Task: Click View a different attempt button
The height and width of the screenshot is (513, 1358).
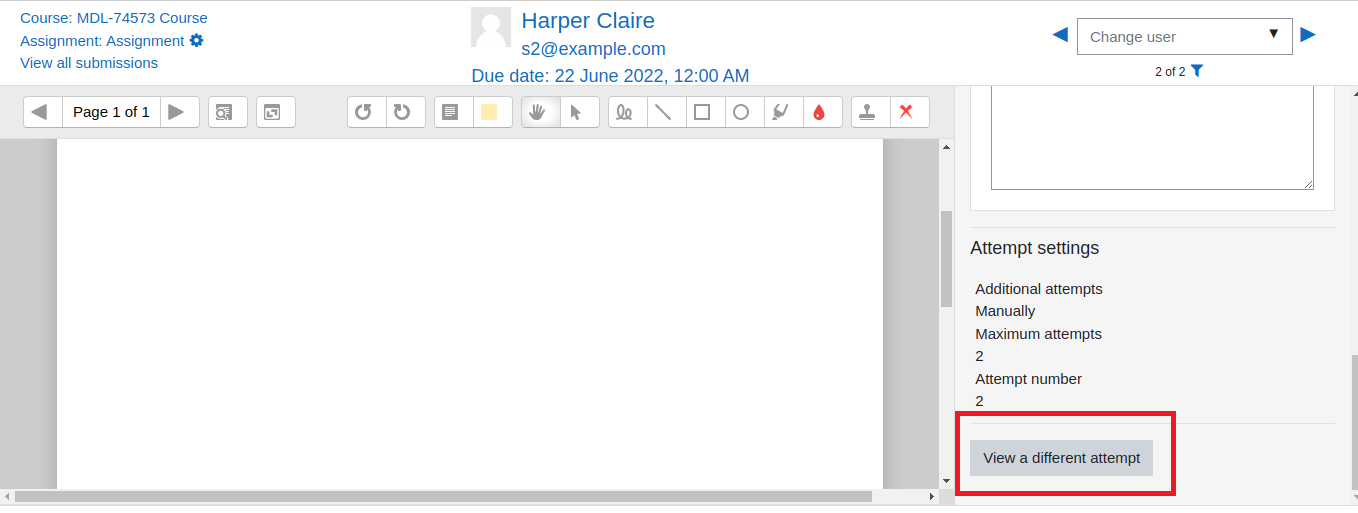Action: [1062, 458]
